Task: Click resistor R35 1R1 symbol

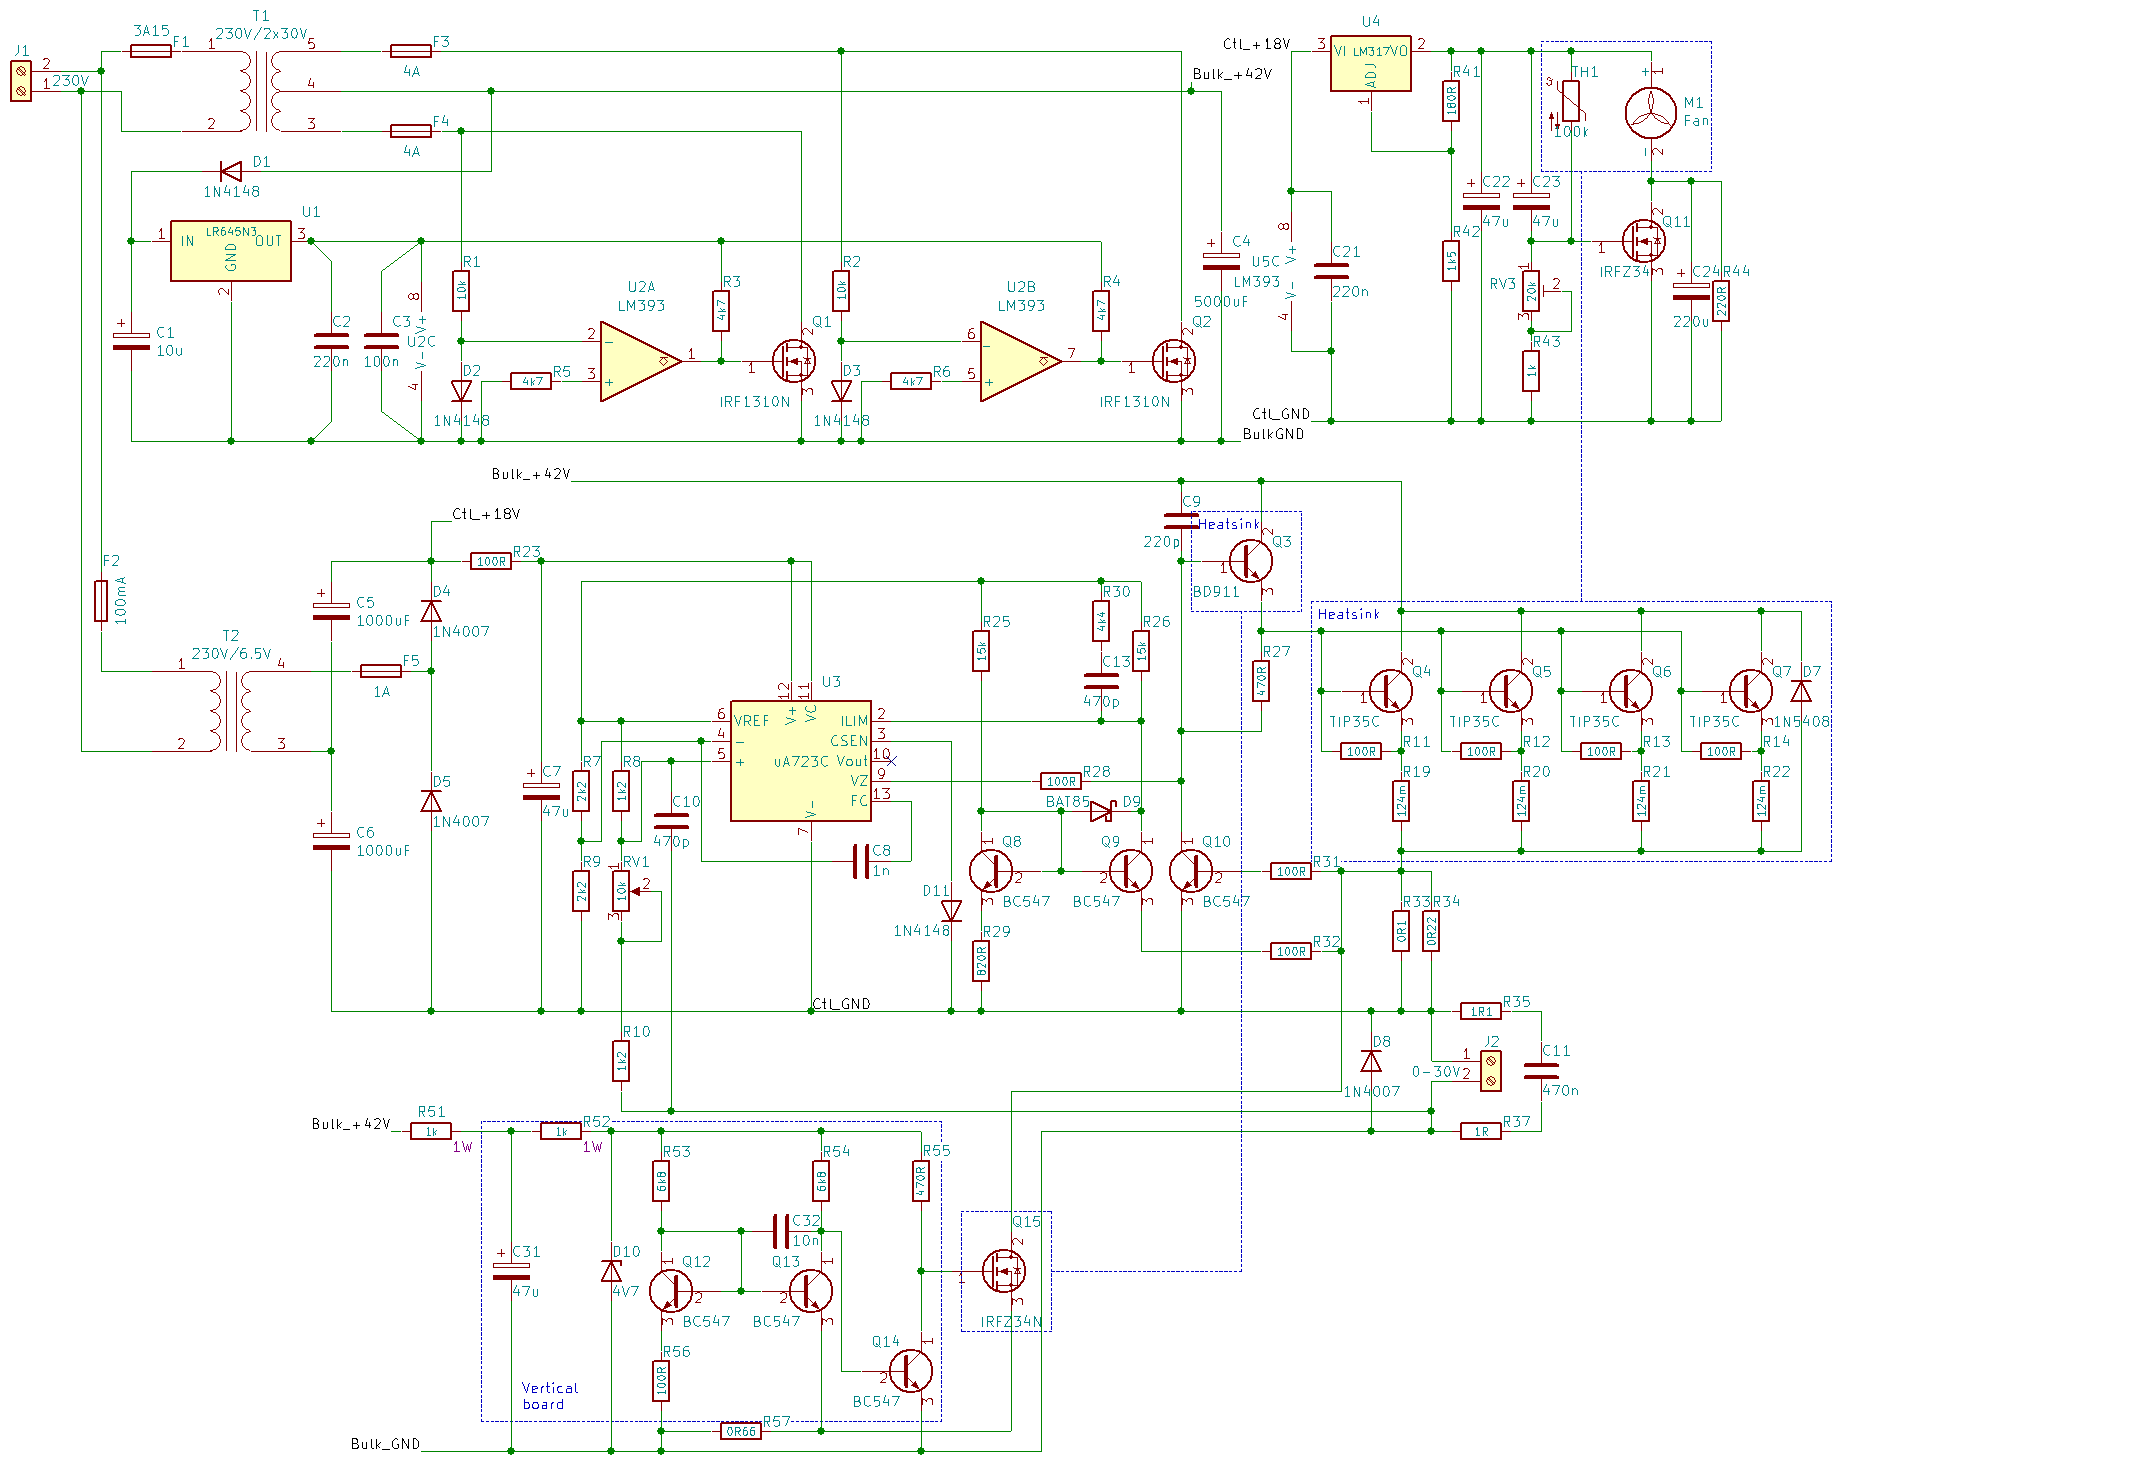Action: pos(1481,1011)
